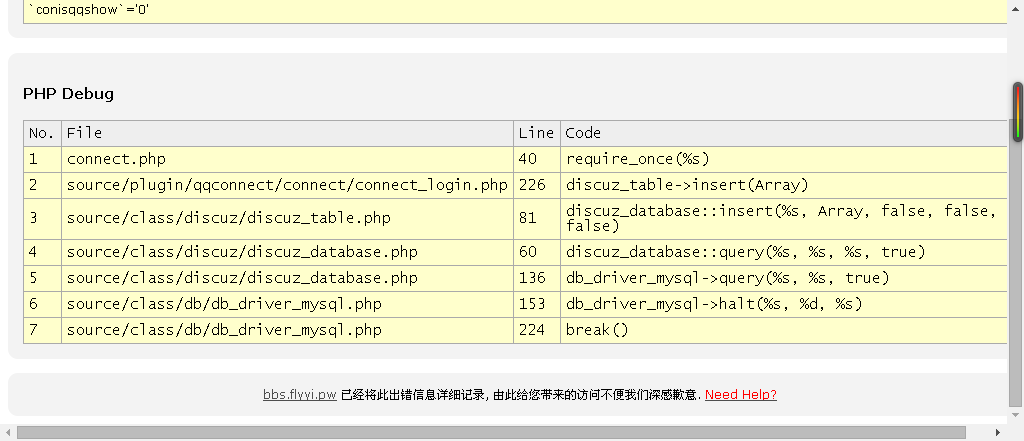This screenshot has height=441, width=1024.
Task: Click discuz_database::query code cell in row 4
Action: tap(745, 252)
